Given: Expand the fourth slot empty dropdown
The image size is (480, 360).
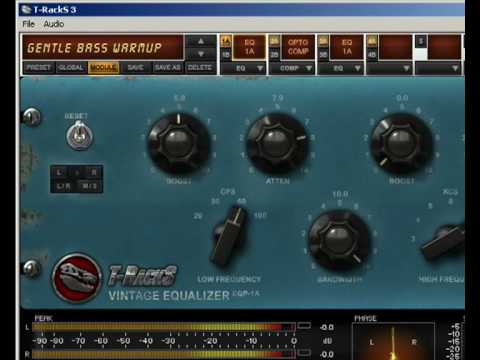Looking at the screenshot, I should (389, 68).
